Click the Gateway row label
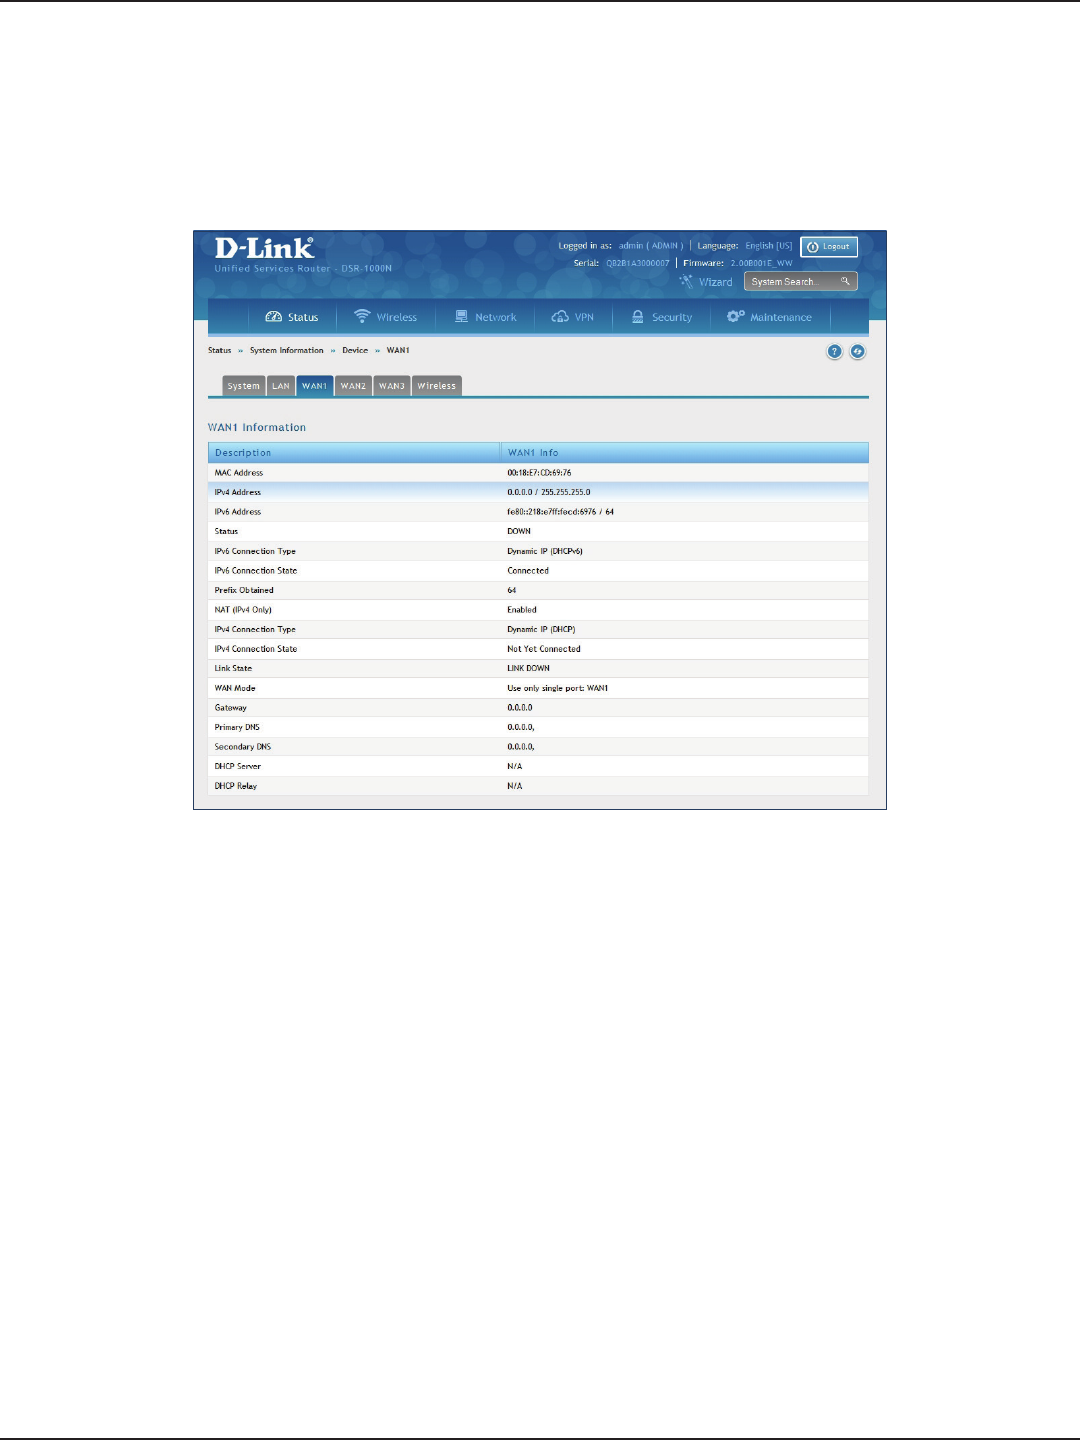 click(x=231, y=708)
